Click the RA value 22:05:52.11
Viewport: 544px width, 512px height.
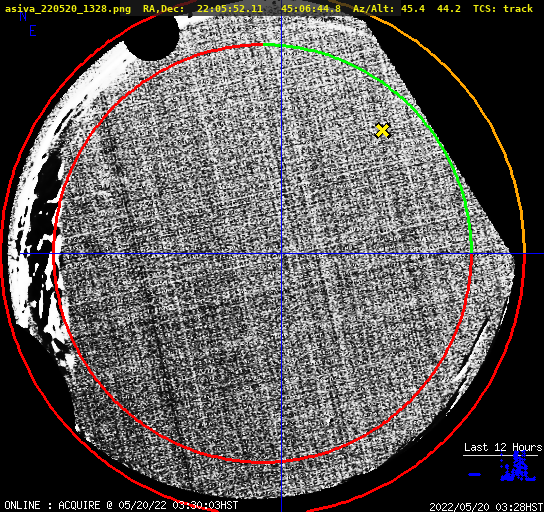[230, 8]
